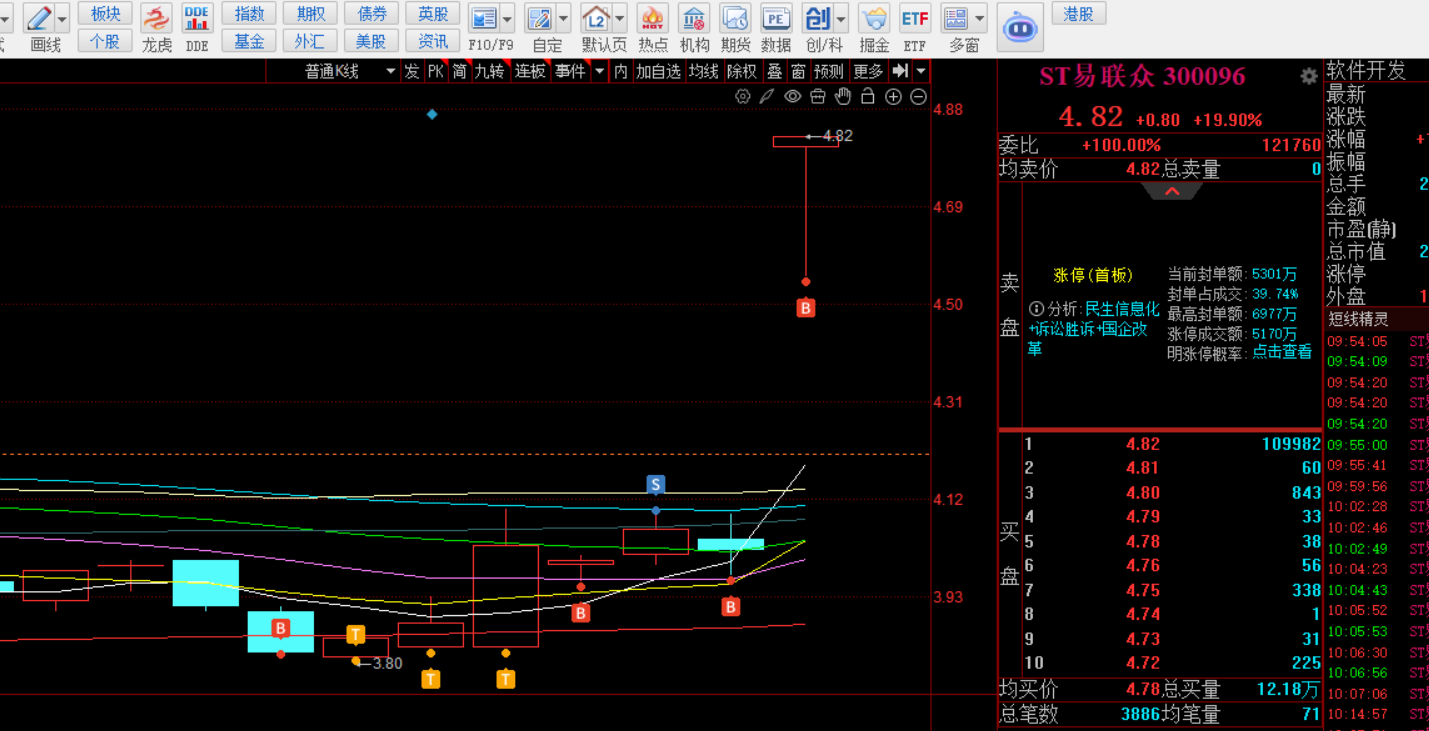
Task: Select the chart pen drawing icon
Action: (767, 96)
